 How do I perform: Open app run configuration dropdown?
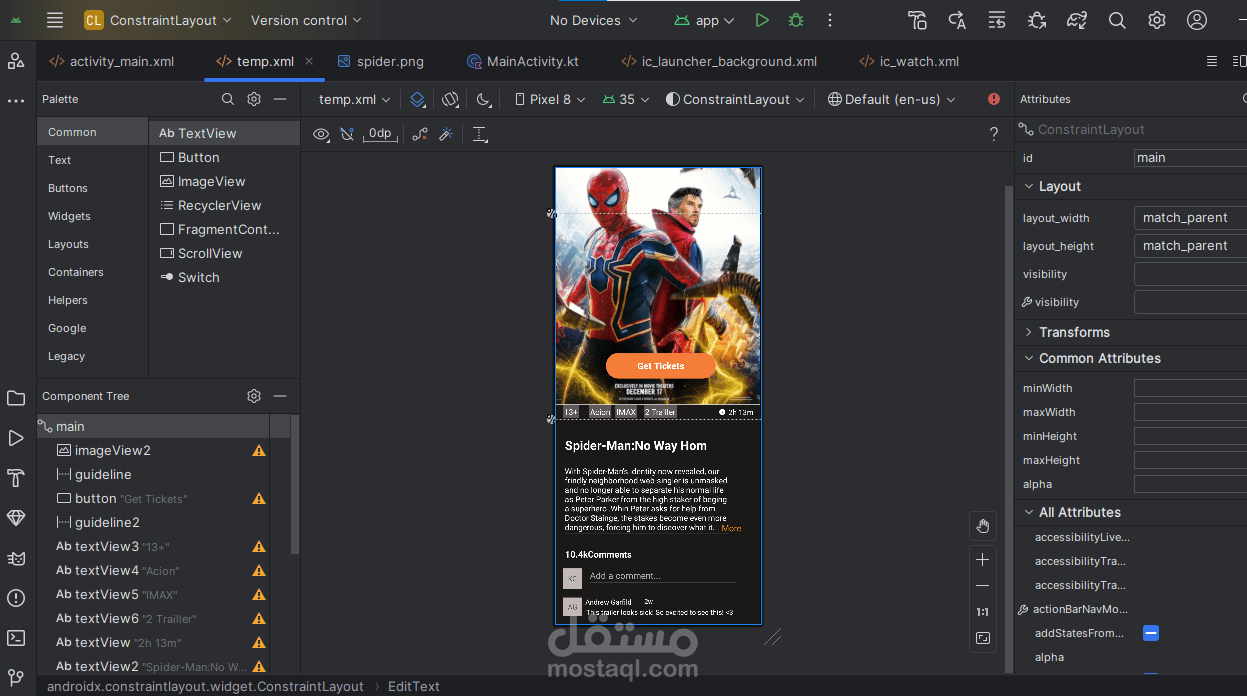coord(704,20)
